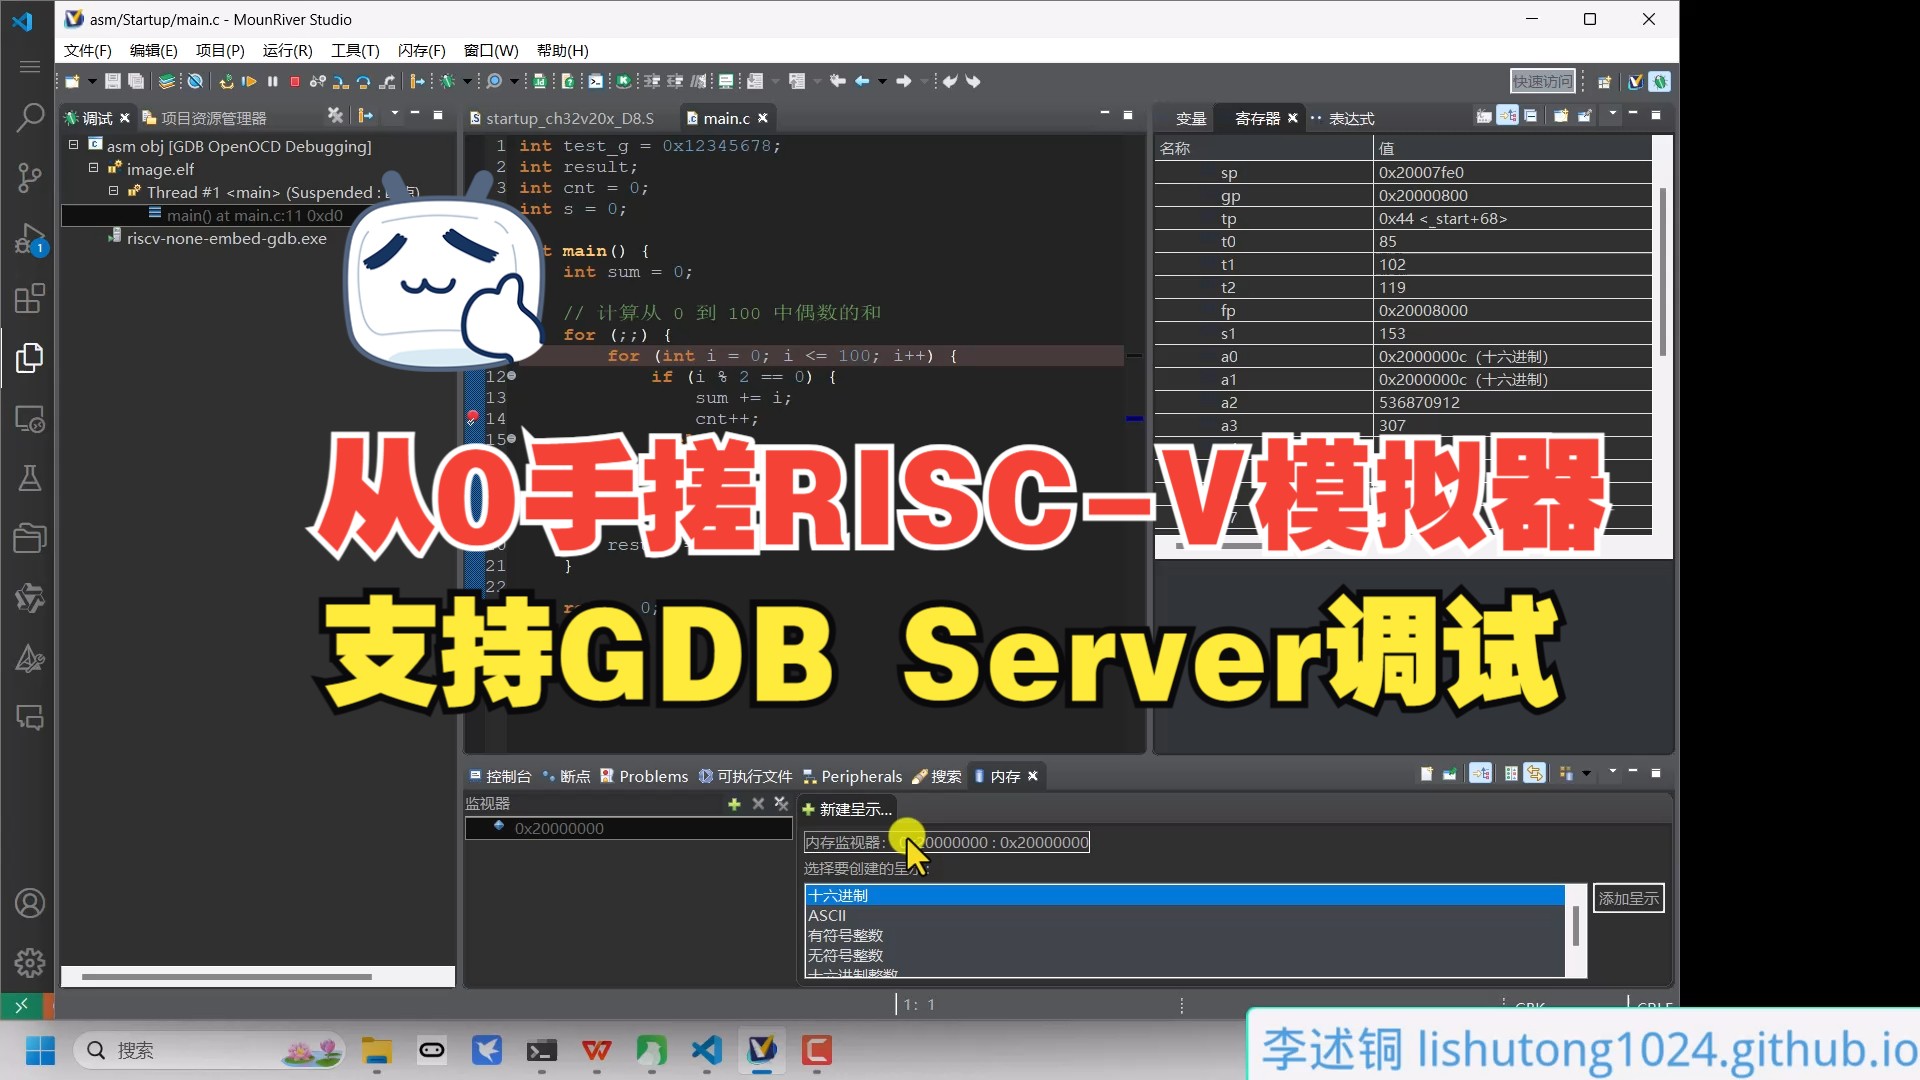Click the Visual Studio Code taskbar icon

click(x=706, y=1050)
